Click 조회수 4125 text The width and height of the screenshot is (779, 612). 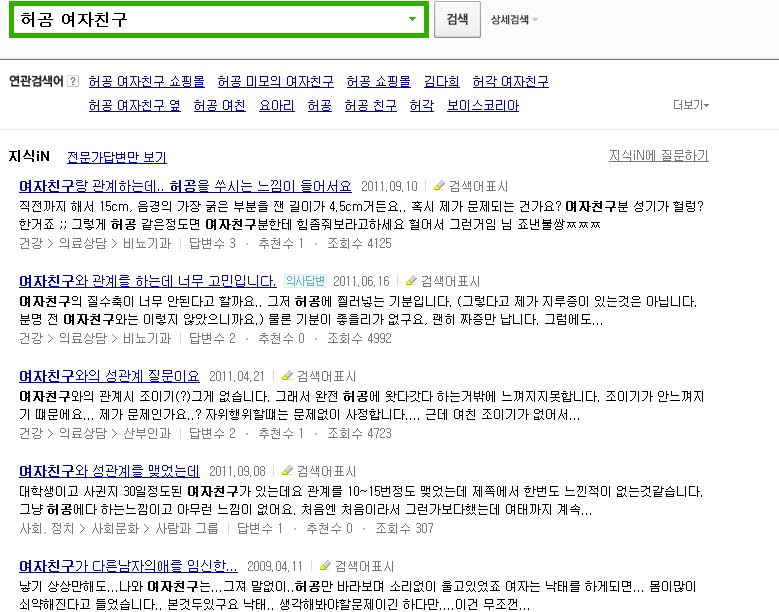[x=359, y=243]
